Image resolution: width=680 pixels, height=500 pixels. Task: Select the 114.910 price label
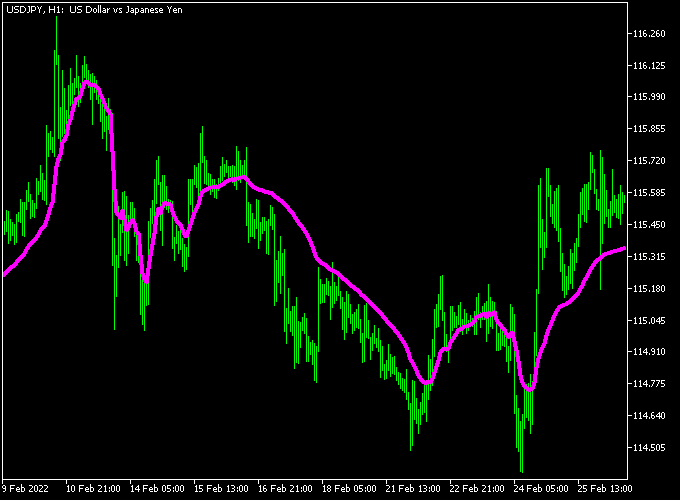point(649,352)
